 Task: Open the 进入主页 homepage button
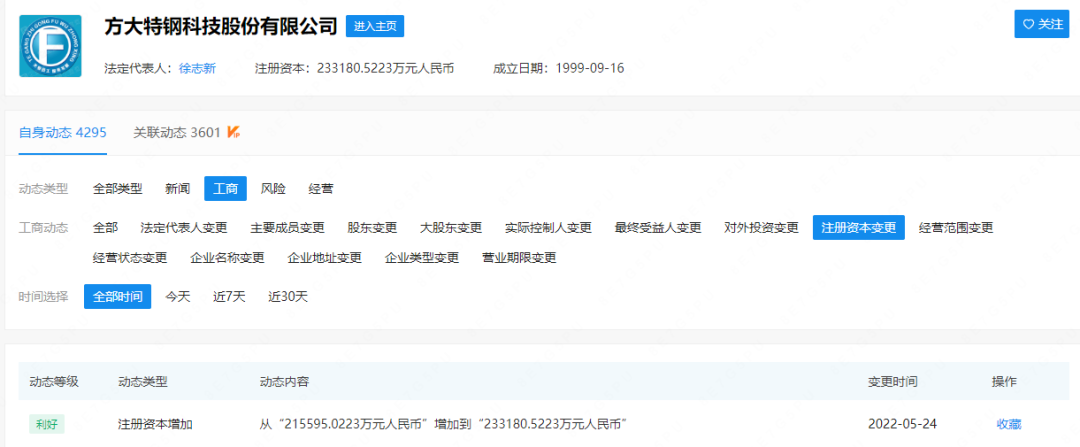pos(375,26)
